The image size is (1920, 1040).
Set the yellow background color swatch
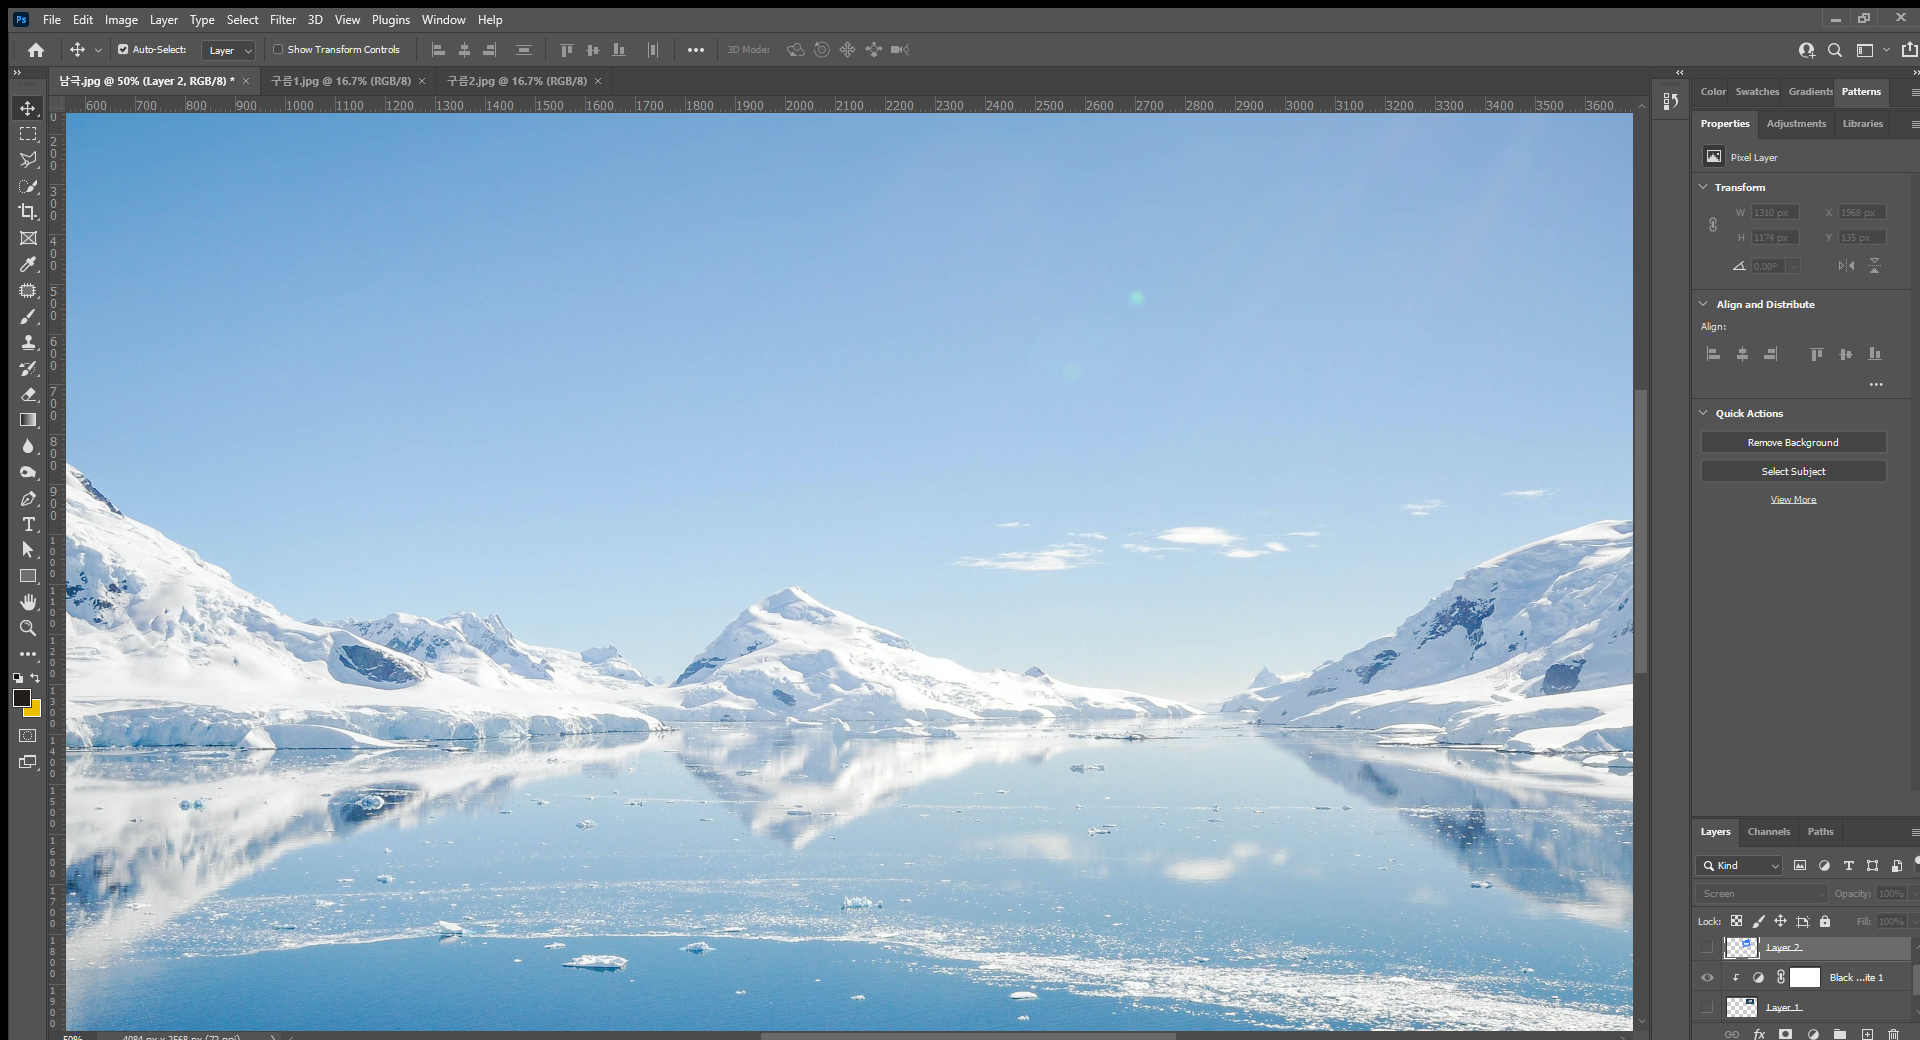coord(35,711)
